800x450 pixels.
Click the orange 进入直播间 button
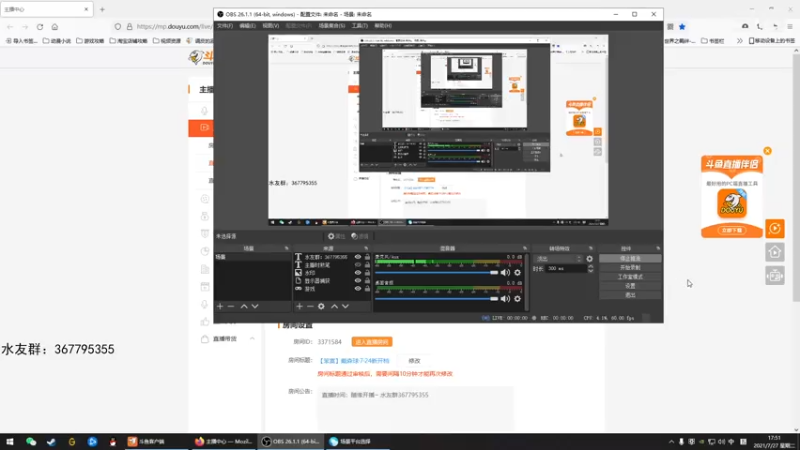pos(372,342)
